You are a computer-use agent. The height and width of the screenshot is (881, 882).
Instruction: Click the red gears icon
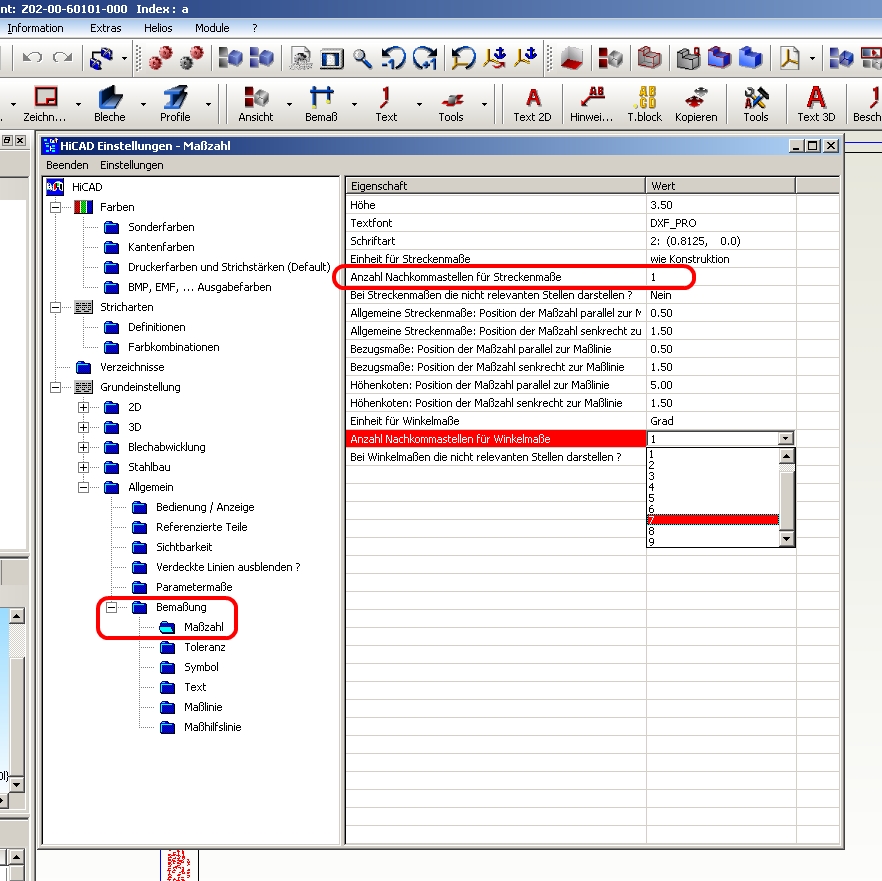coord(160,58)
